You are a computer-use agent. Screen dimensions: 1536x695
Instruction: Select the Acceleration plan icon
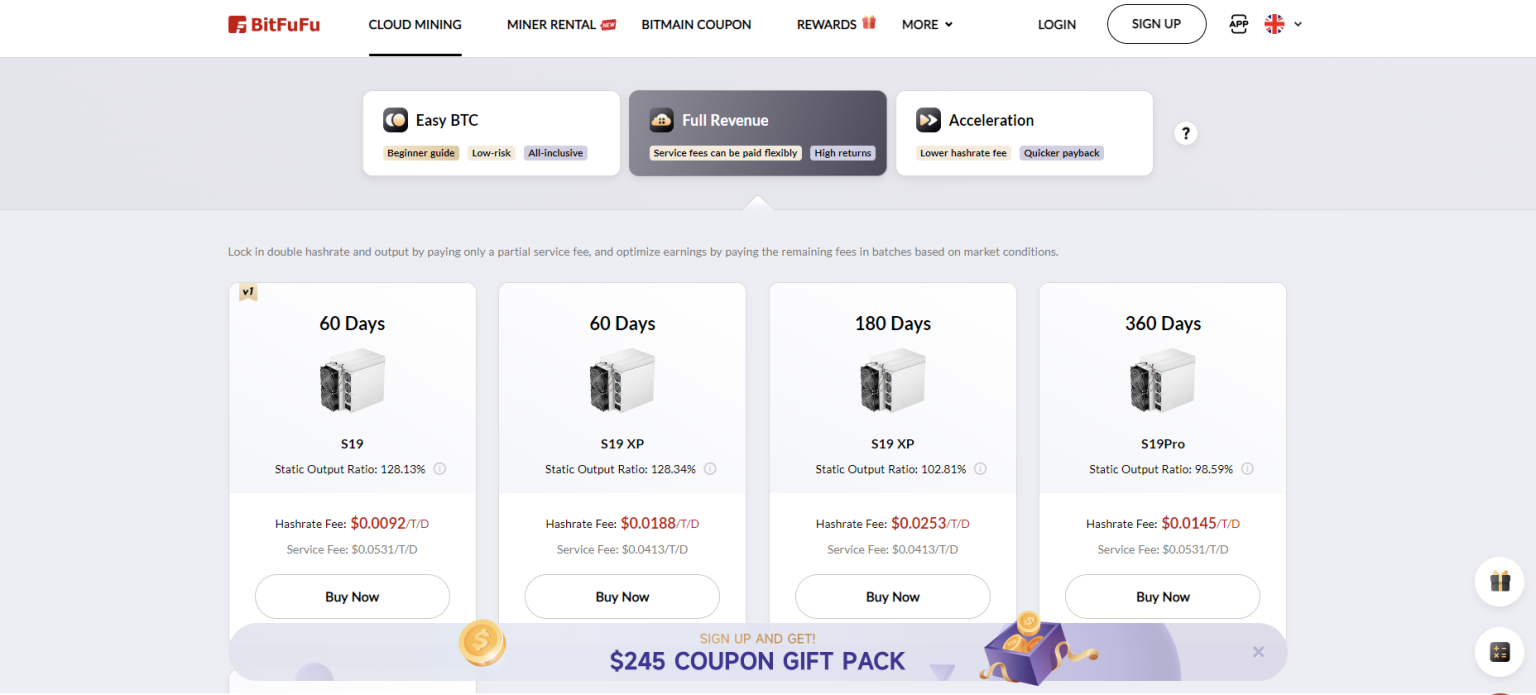928,119
